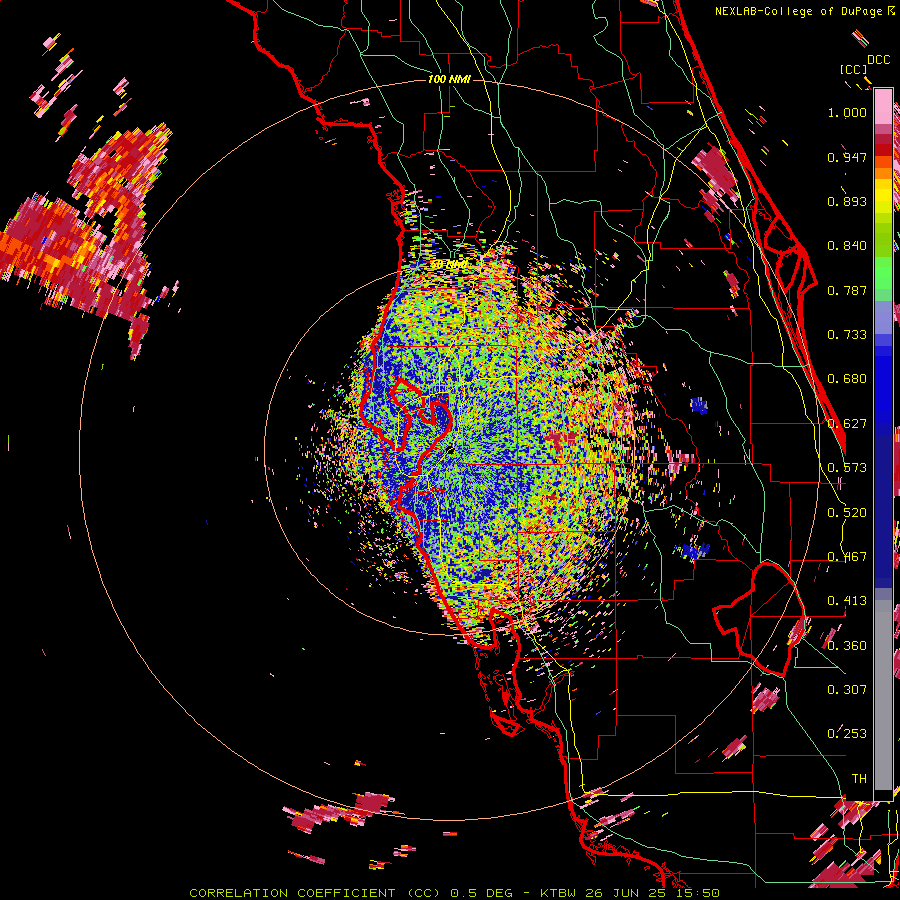The image size is (900, 900).
Task: Select the 0.253 scale value
Action: point(847,734)
